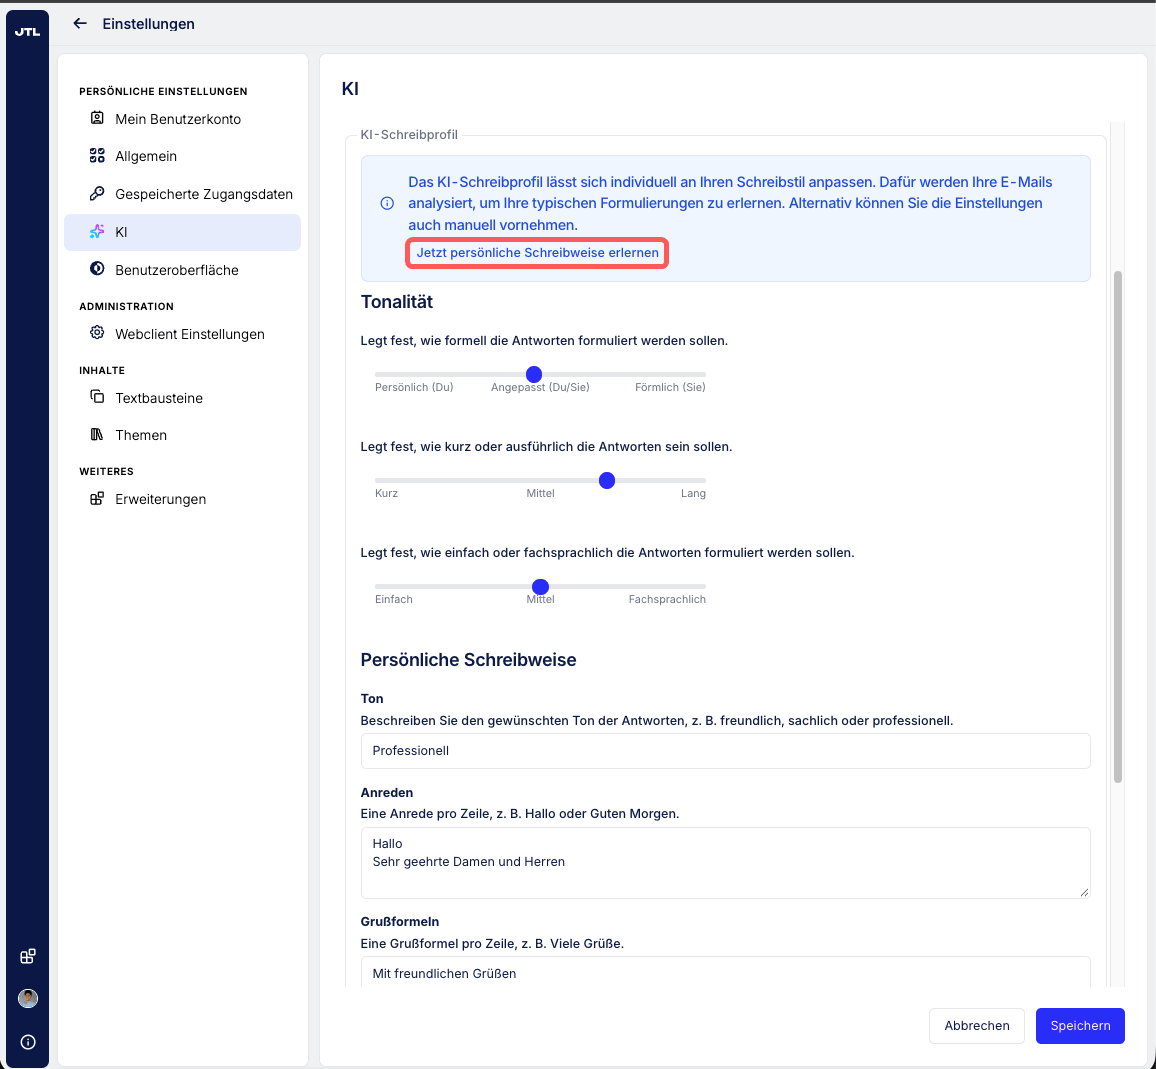Click the Textbausteine copy icon
The image size is (1156, 1069).
coord(97,397)
